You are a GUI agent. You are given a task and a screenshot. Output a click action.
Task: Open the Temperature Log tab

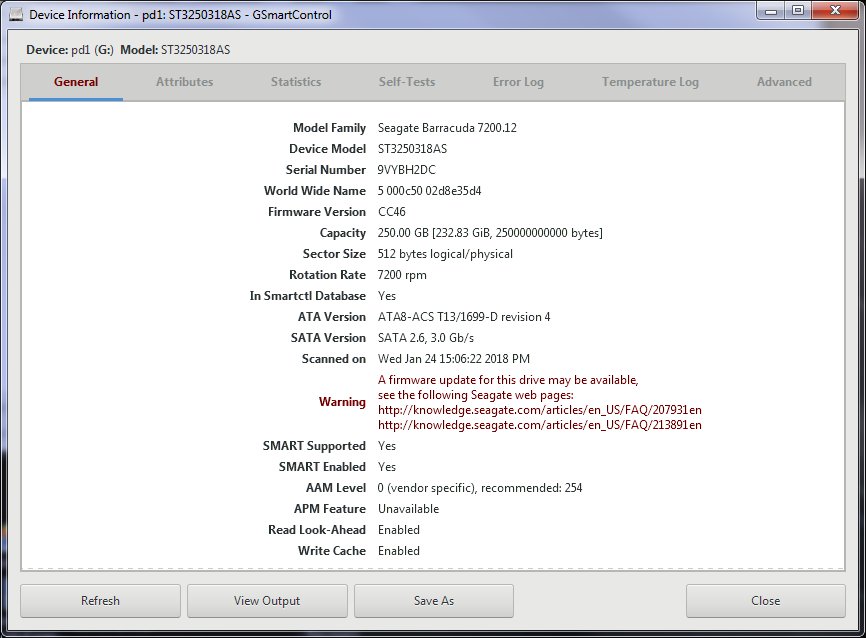pyautogui.click(x=650, y=82)
